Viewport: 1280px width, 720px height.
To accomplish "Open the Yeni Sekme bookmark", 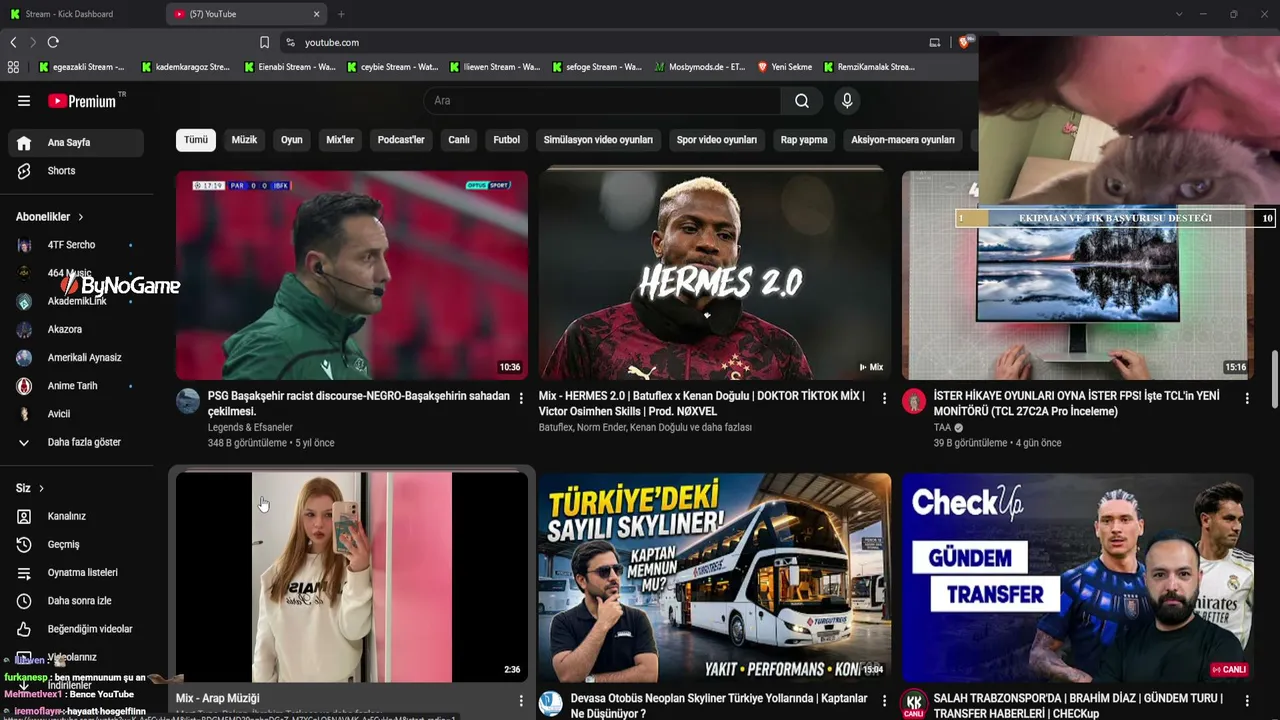I will [785, 67].
